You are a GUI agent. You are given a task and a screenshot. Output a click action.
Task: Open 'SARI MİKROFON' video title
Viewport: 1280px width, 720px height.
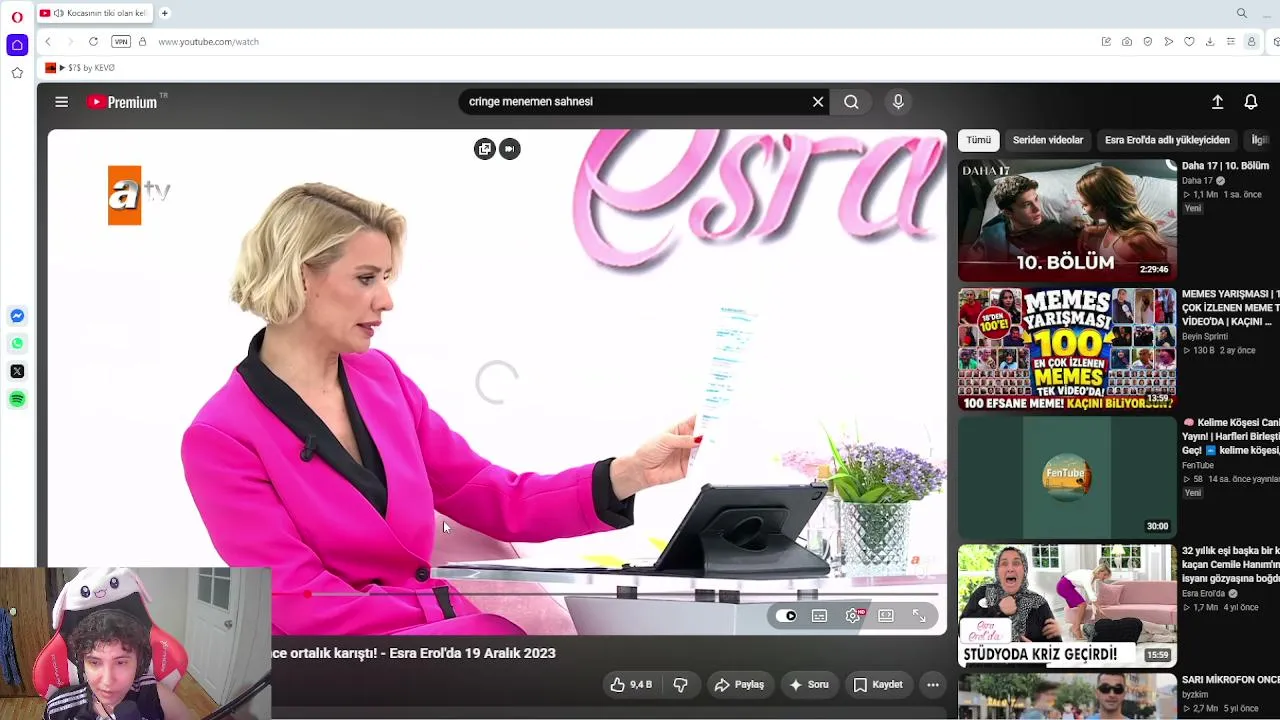(x=1230, y=680)
